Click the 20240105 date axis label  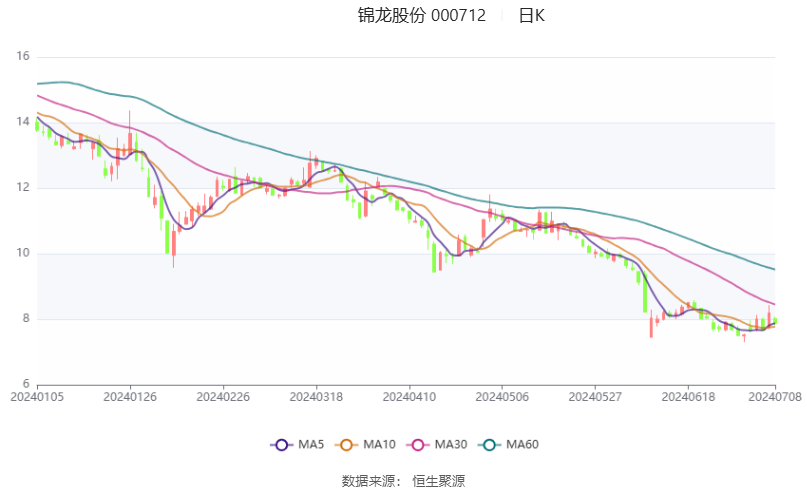pyautogui.click(x=37, y=397)
